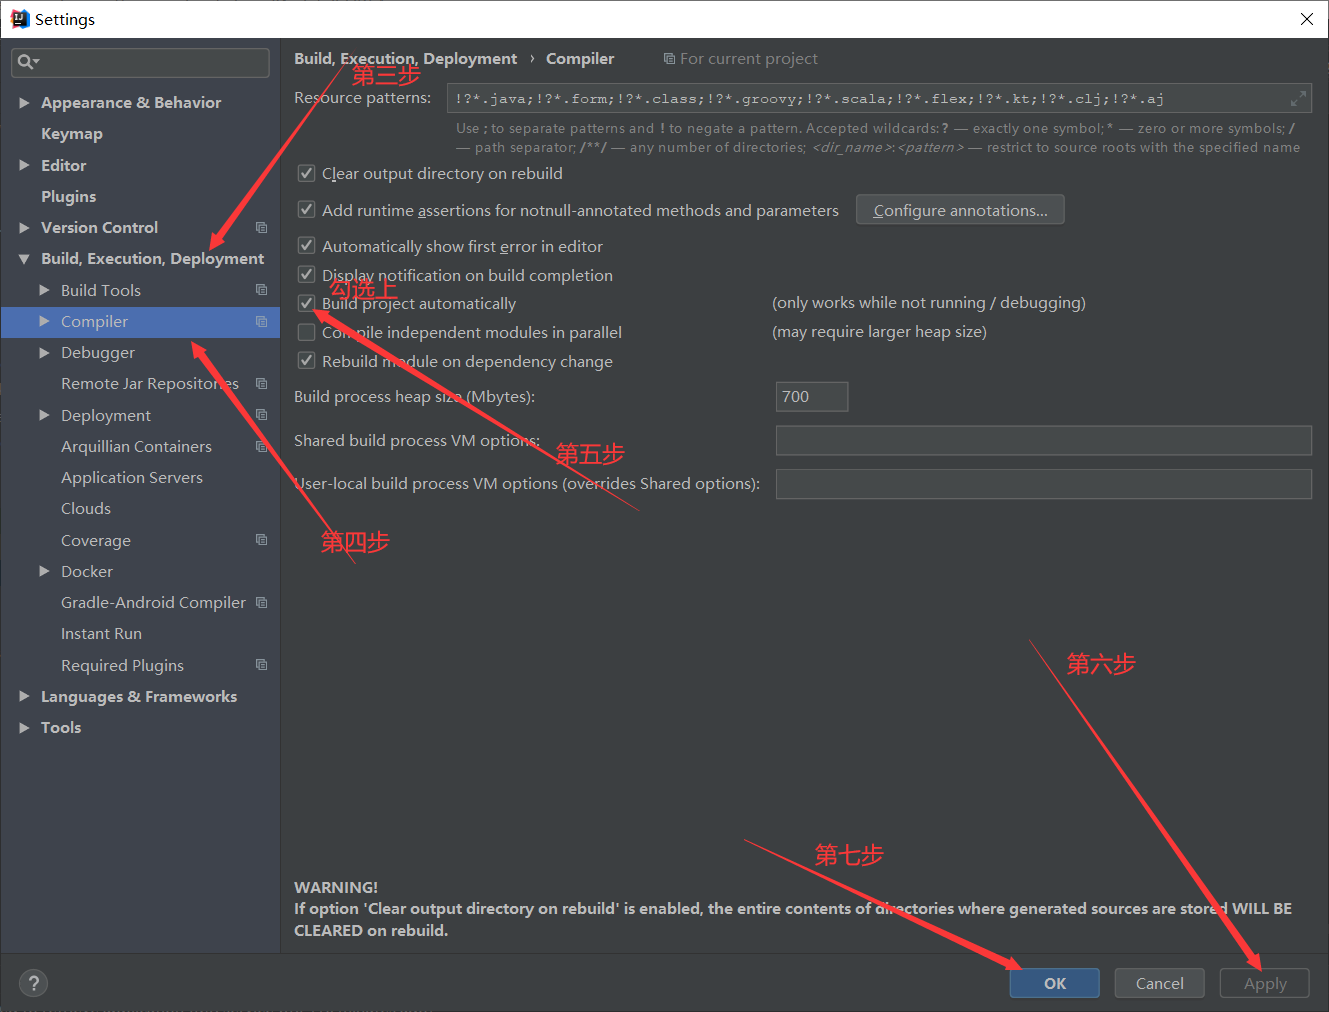Screen dimensions: 1329x1012
Task: Click User-local build process VM options field
Action: click(1044, 484)
